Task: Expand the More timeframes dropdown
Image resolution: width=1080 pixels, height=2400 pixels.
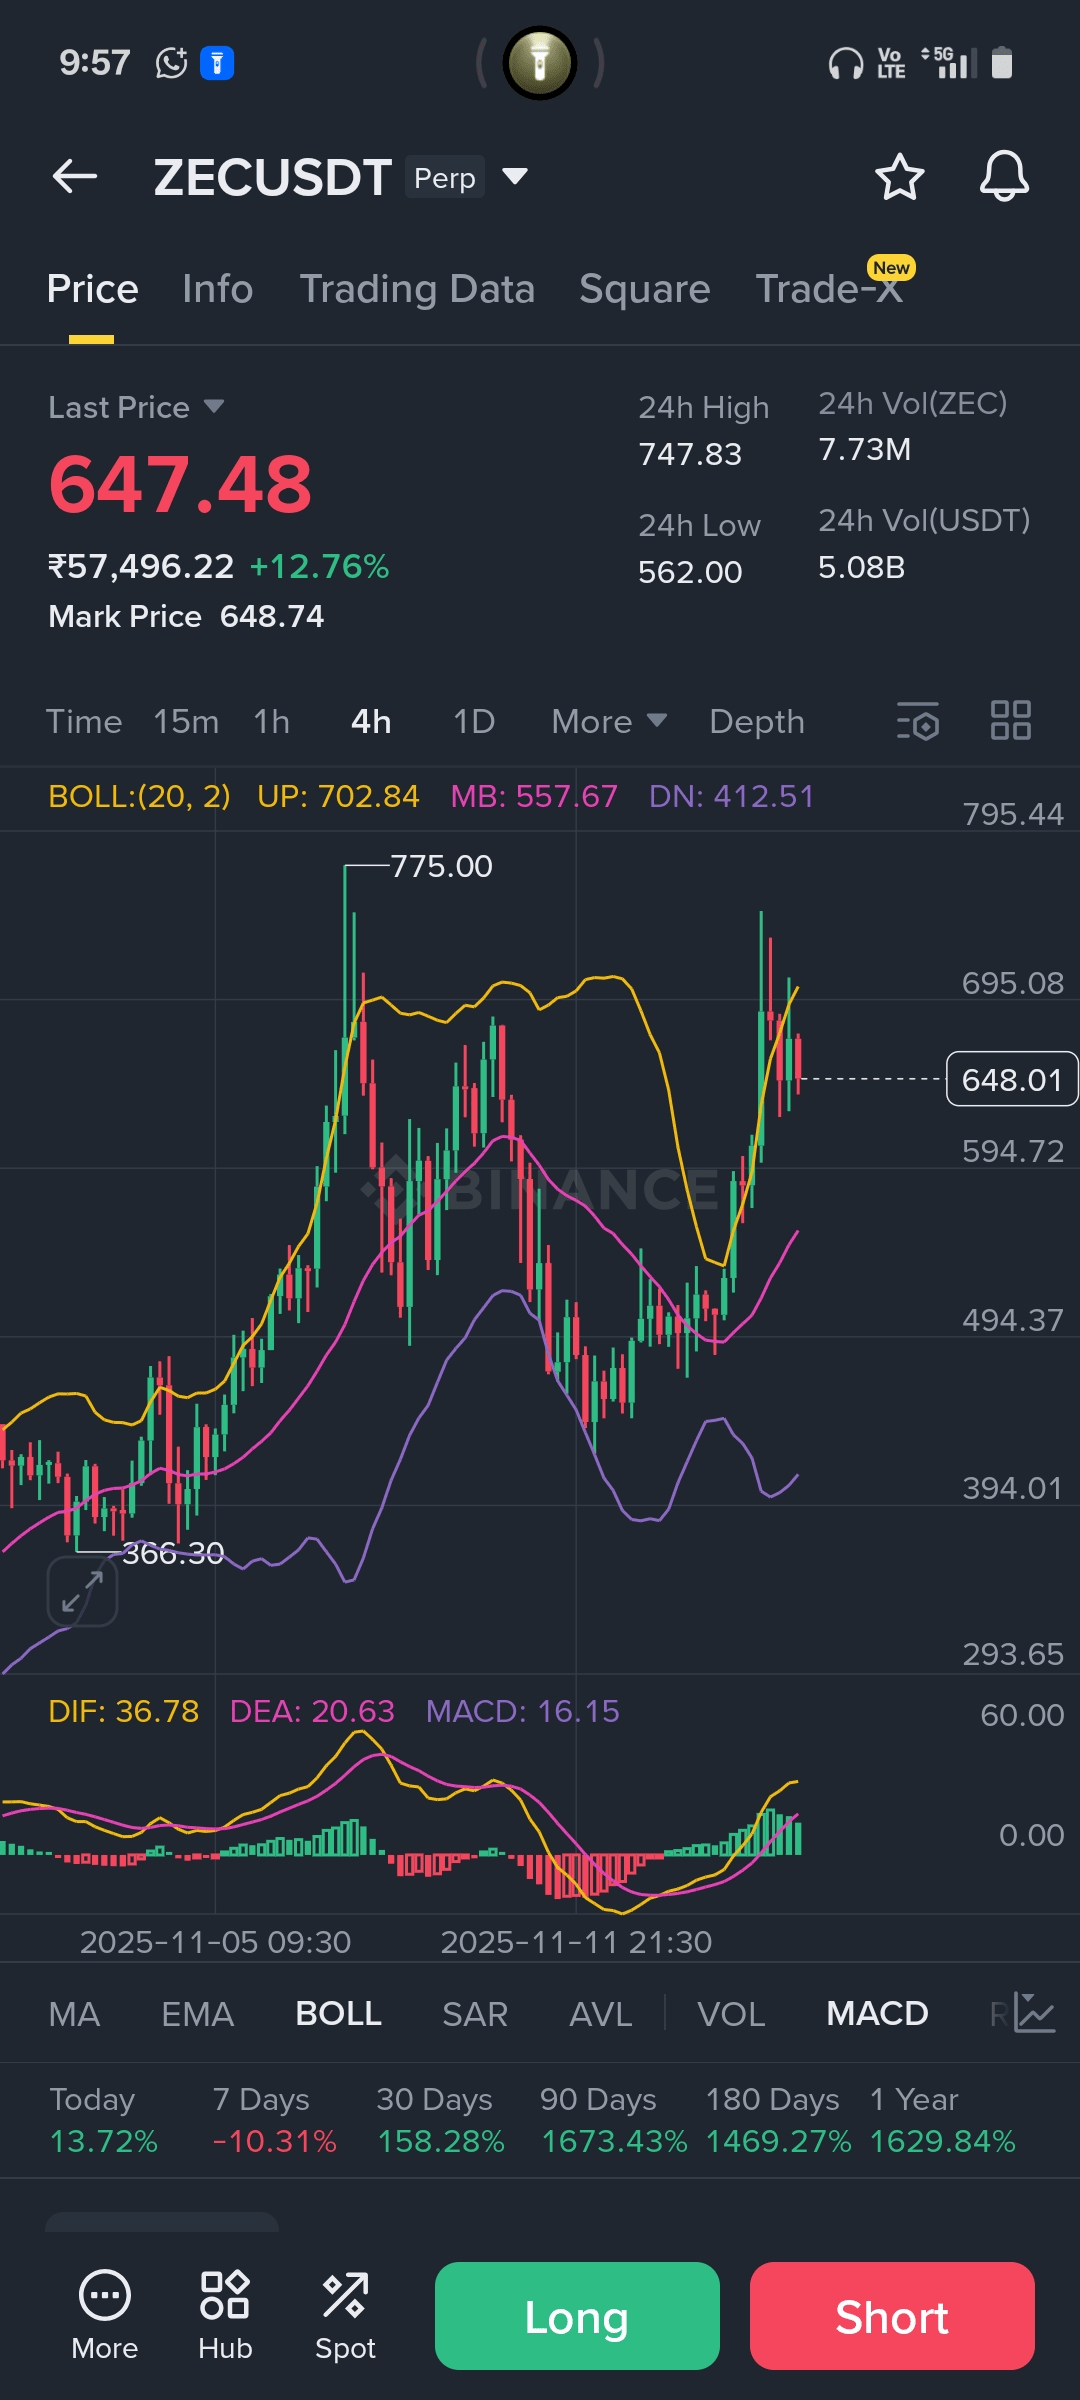Action: click(x=609, y=721)
